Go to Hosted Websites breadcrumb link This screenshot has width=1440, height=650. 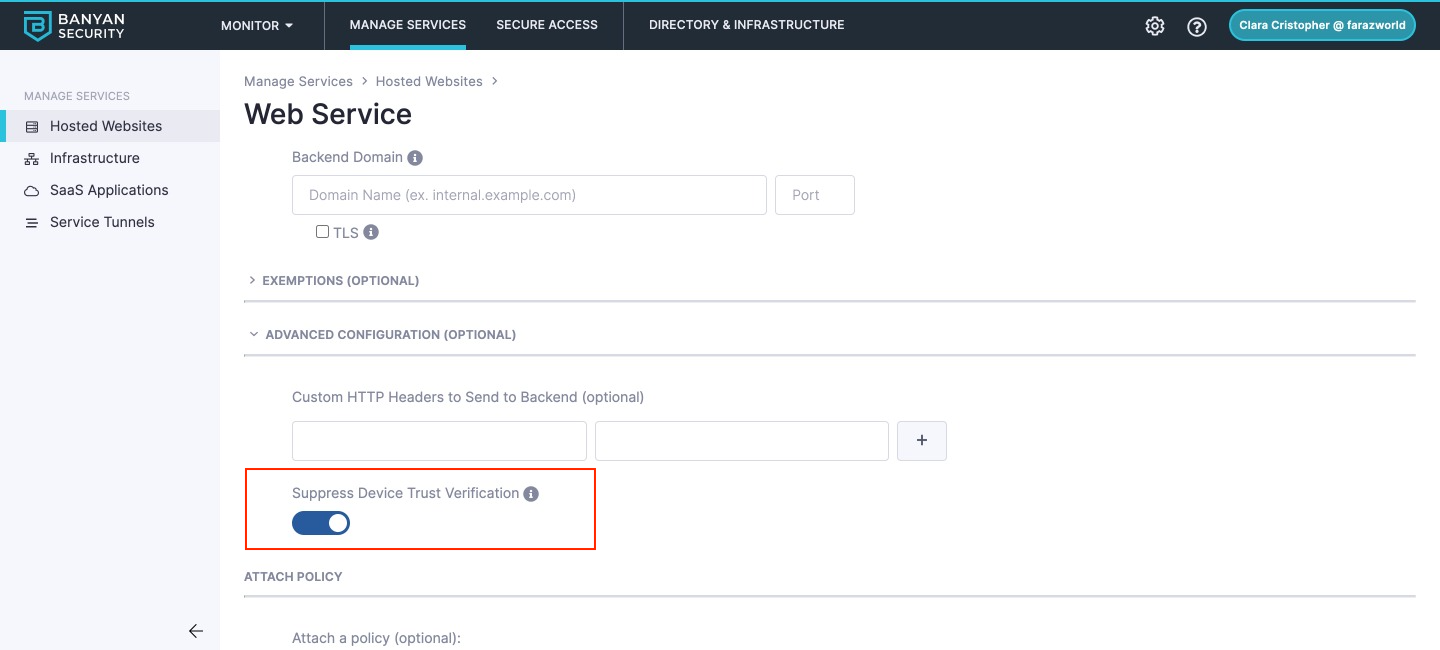click(429, 81)
